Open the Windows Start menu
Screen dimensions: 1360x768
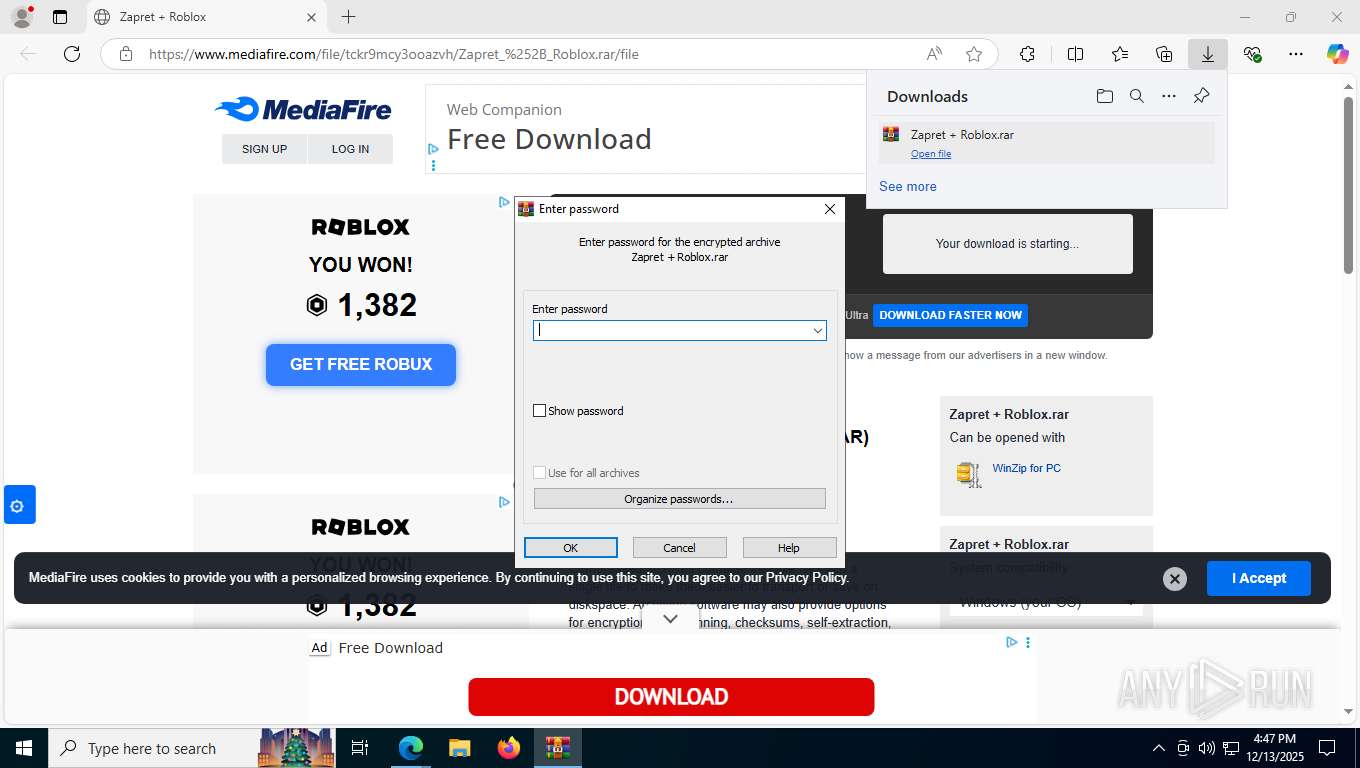(24, 748)
